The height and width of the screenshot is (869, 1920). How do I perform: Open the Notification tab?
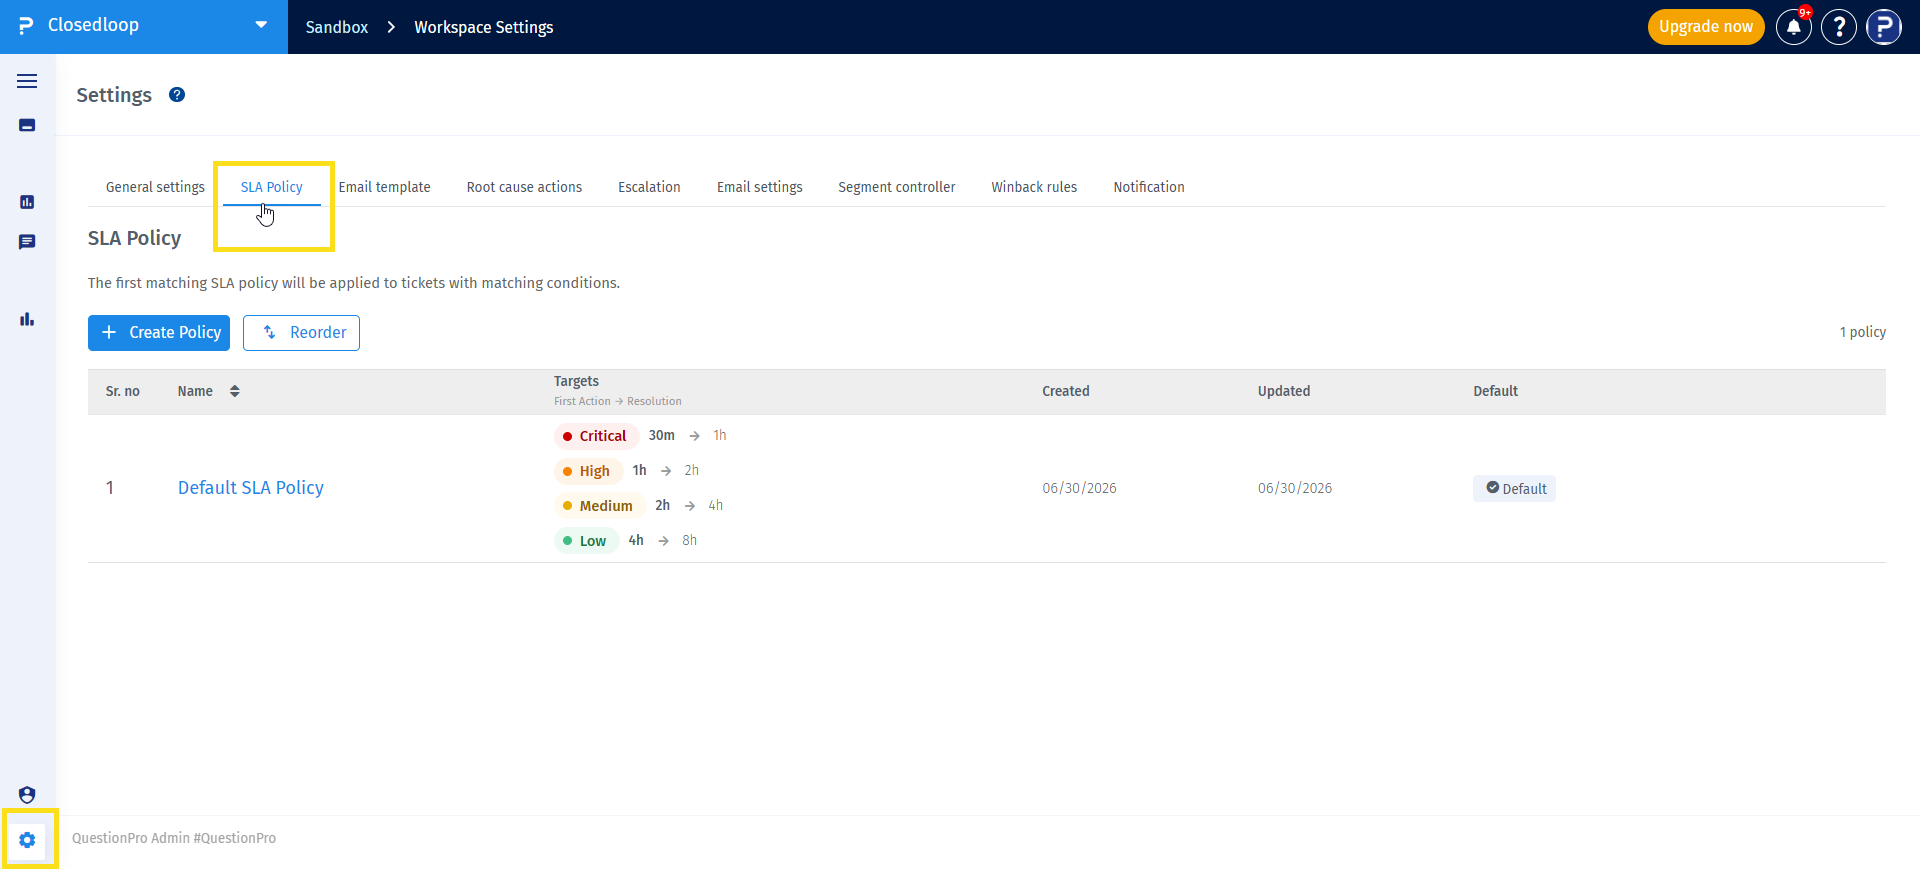click(1149, 187)
